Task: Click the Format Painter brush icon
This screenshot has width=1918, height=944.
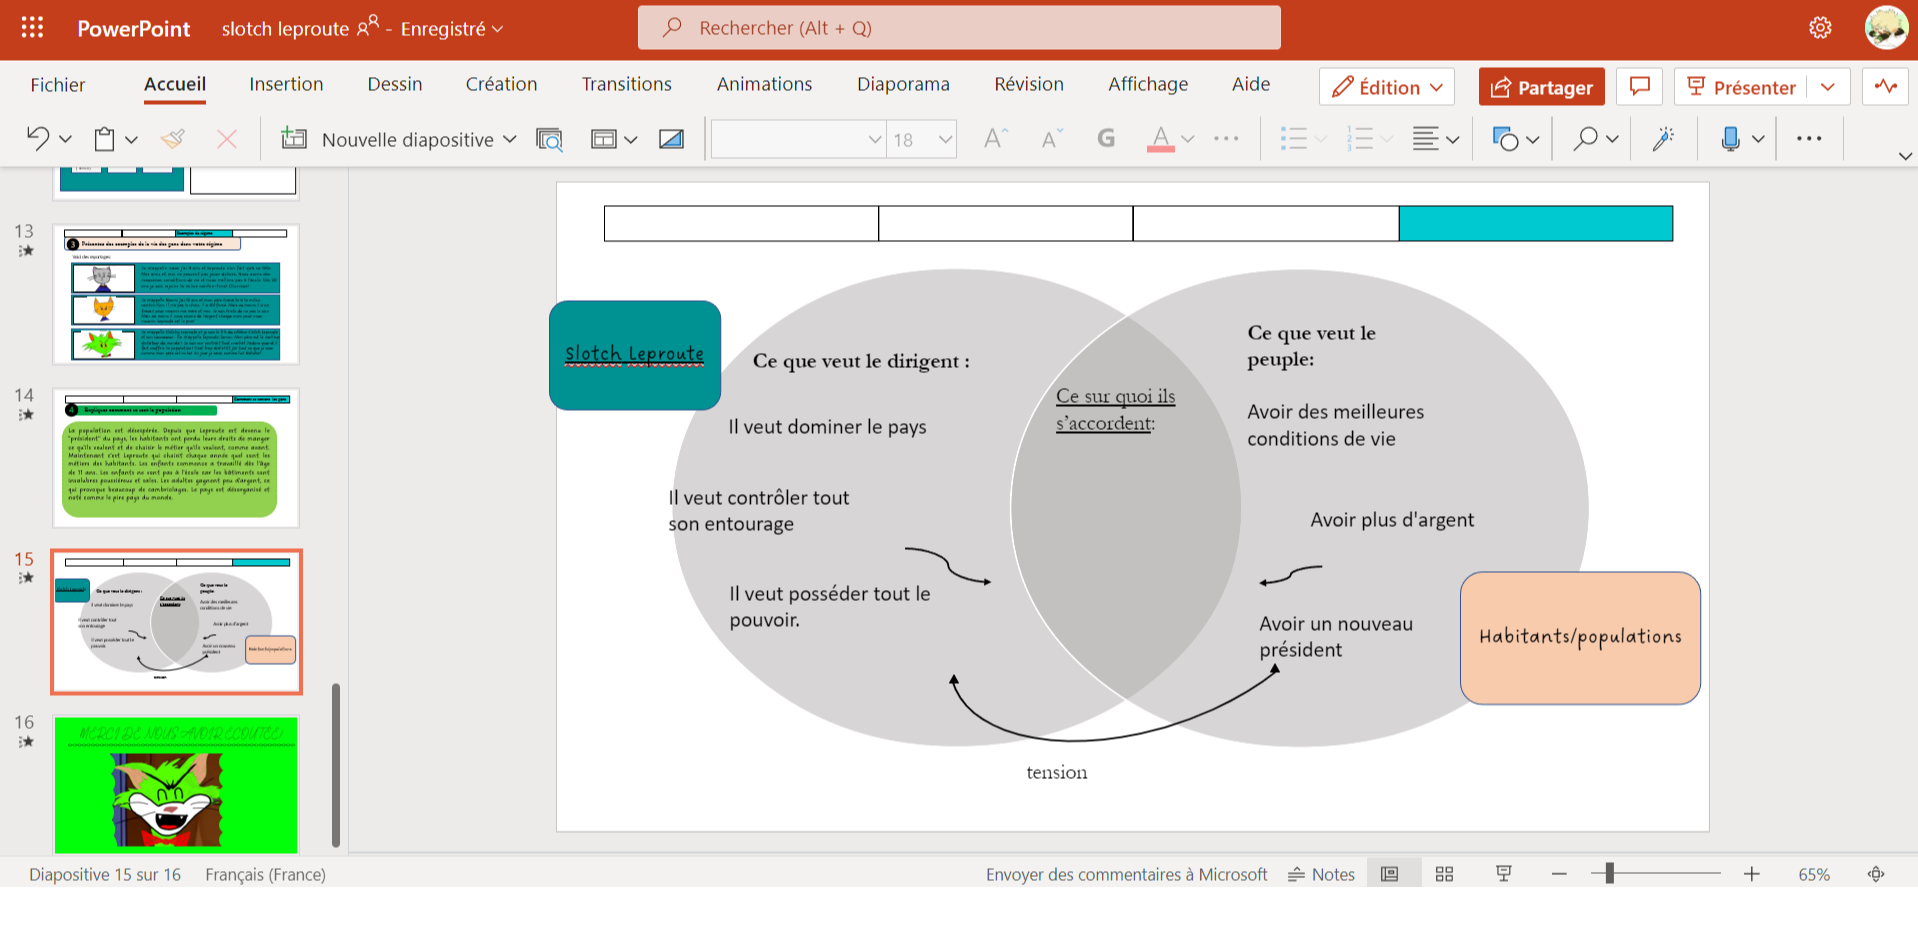Action: pos(173,139)
